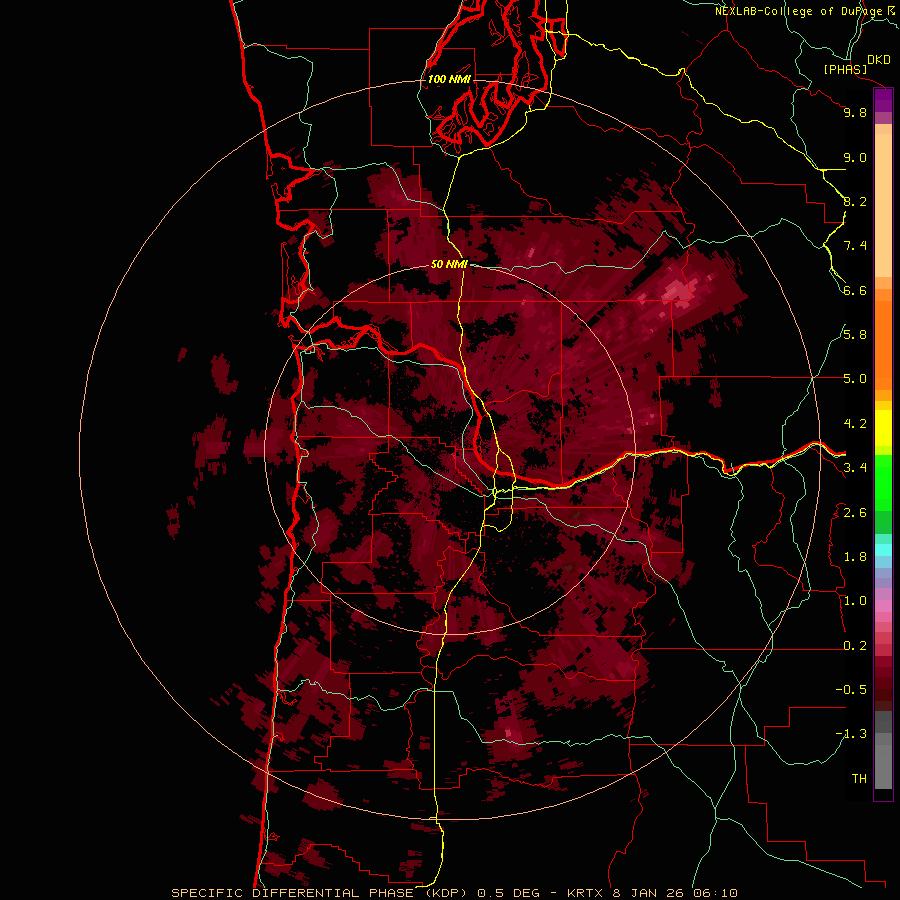The height and width of the screenshot is (900, 900).
Task: Click the 0.2 legend value
Action: (x=855, y=646)
